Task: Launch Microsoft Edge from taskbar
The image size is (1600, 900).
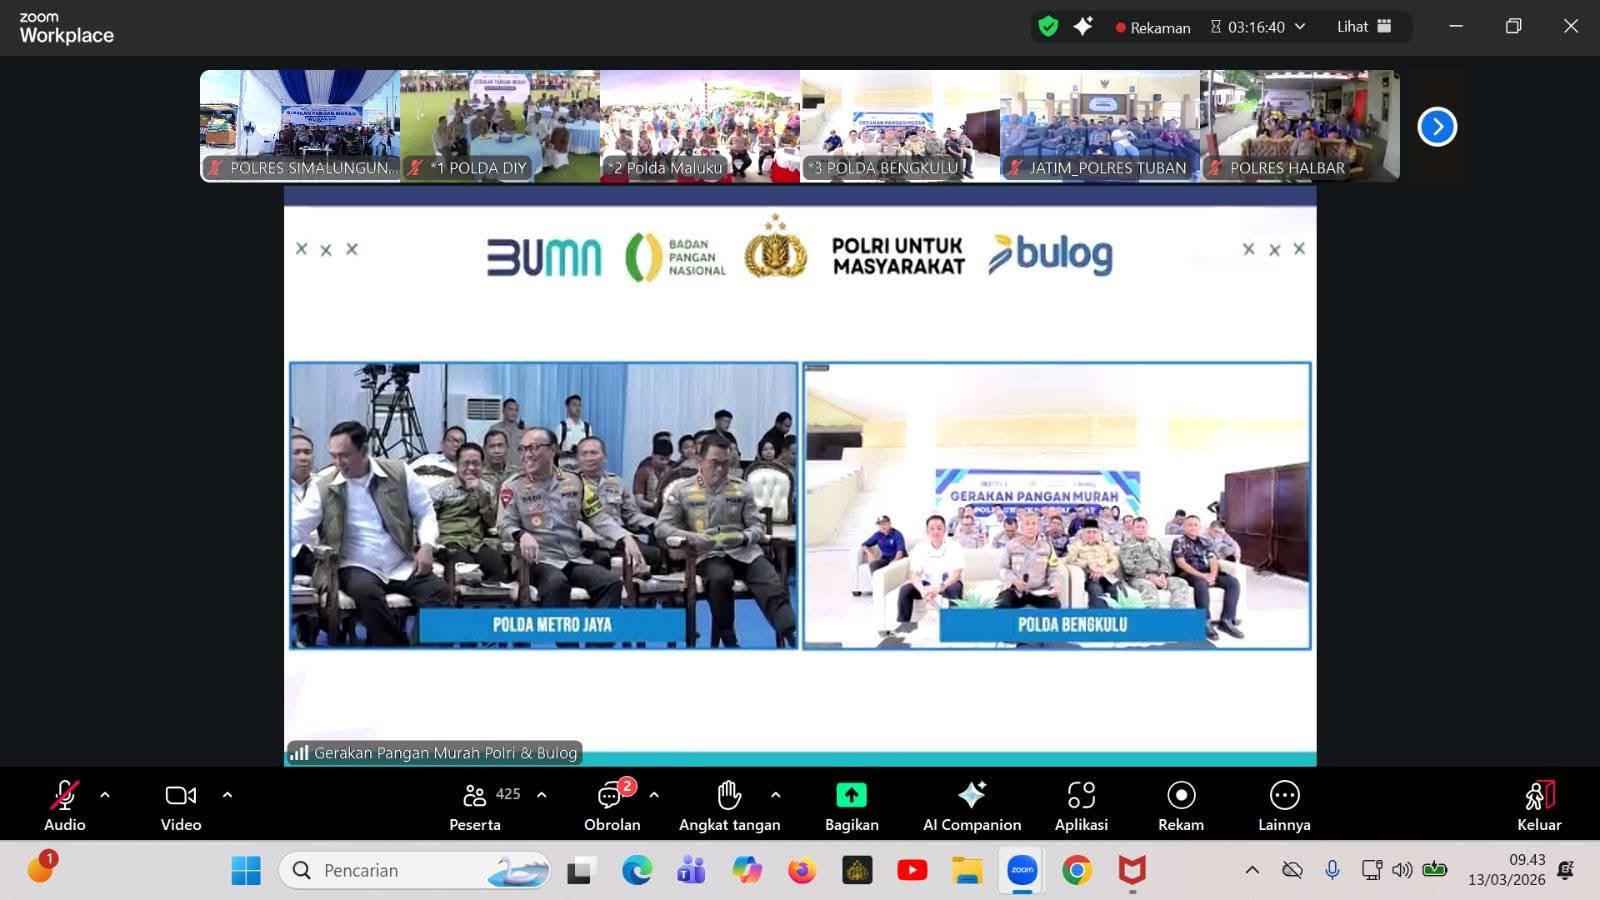Action: point(637,871)
